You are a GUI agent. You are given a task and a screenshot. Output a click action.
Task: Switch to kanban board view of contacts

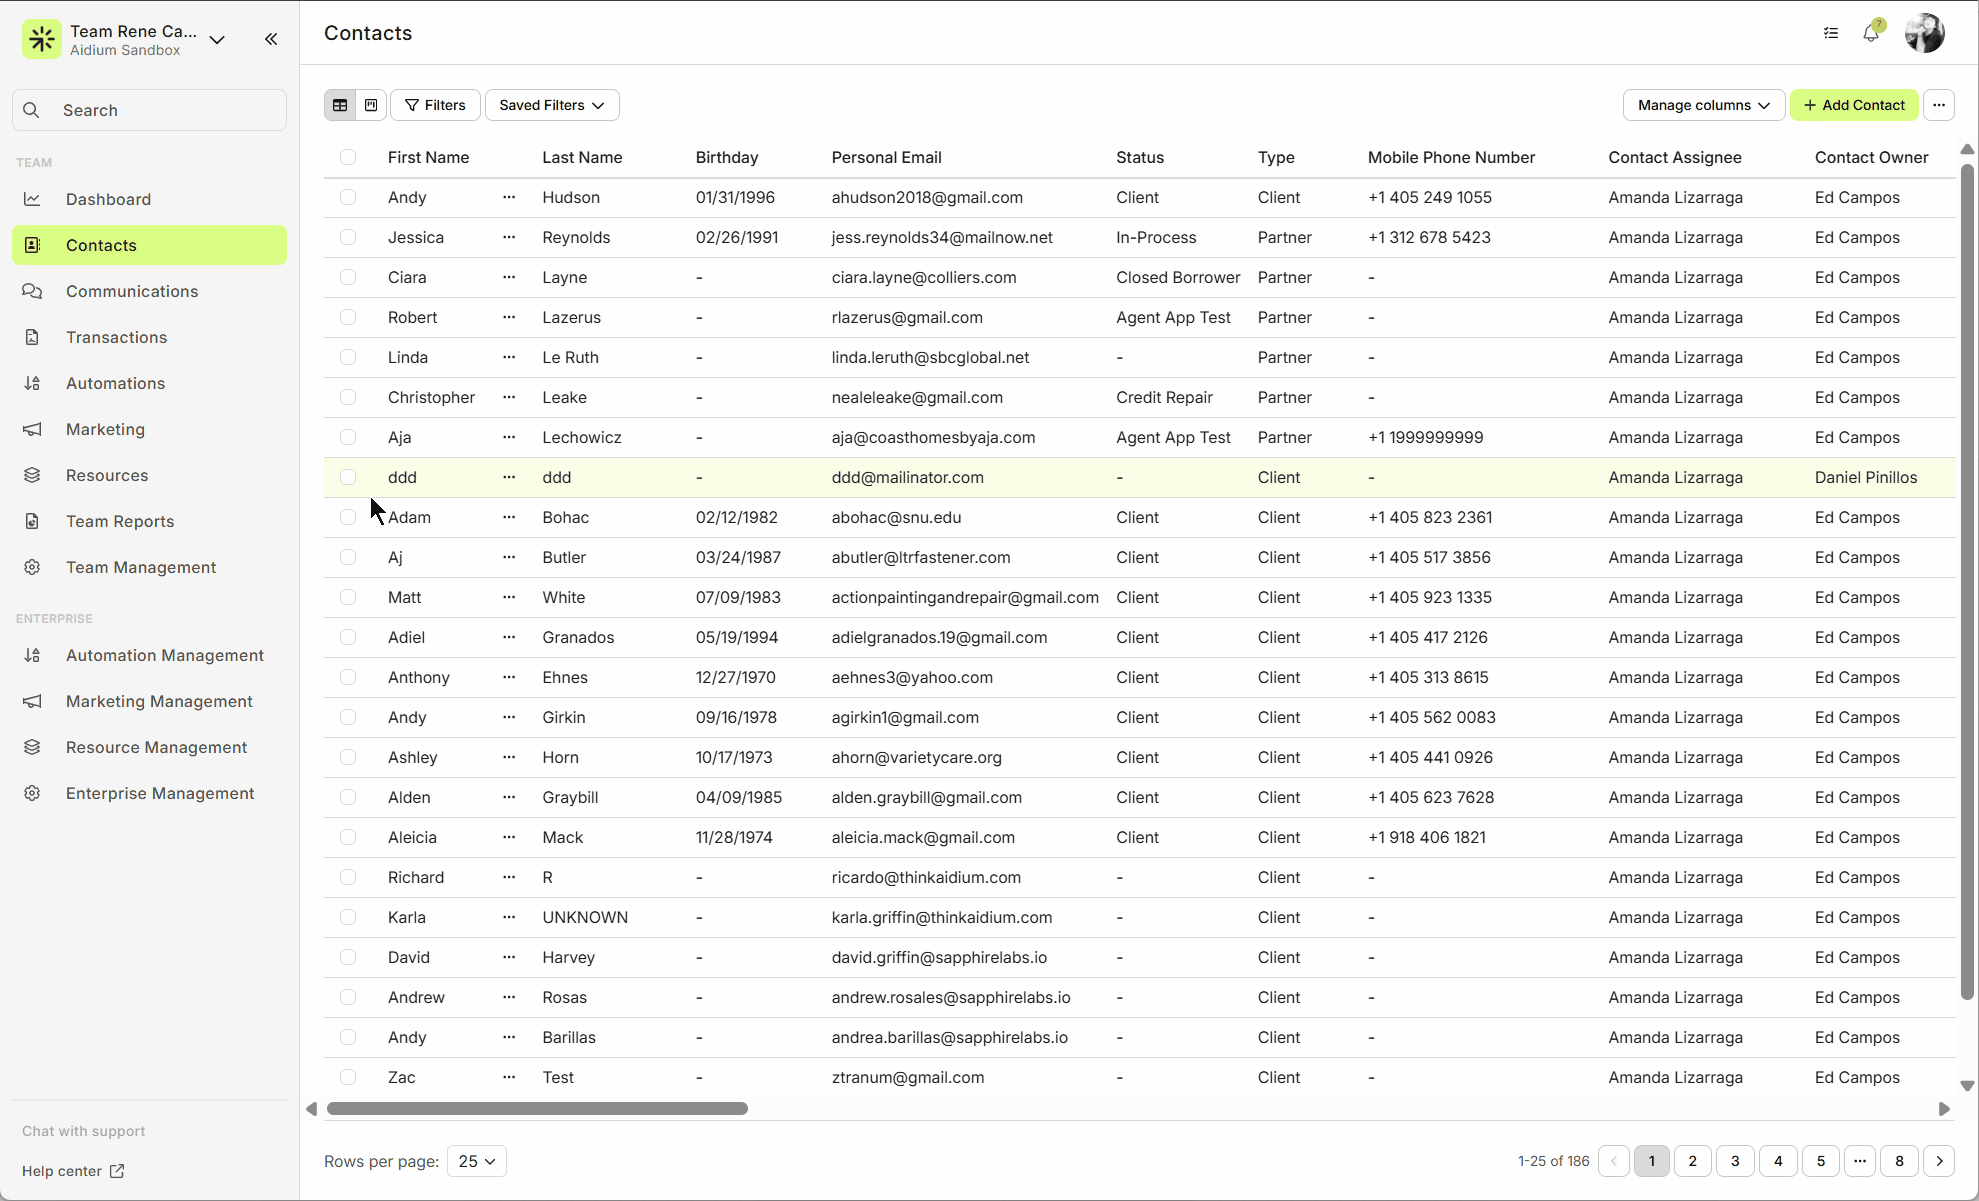[x=370, y=105]
